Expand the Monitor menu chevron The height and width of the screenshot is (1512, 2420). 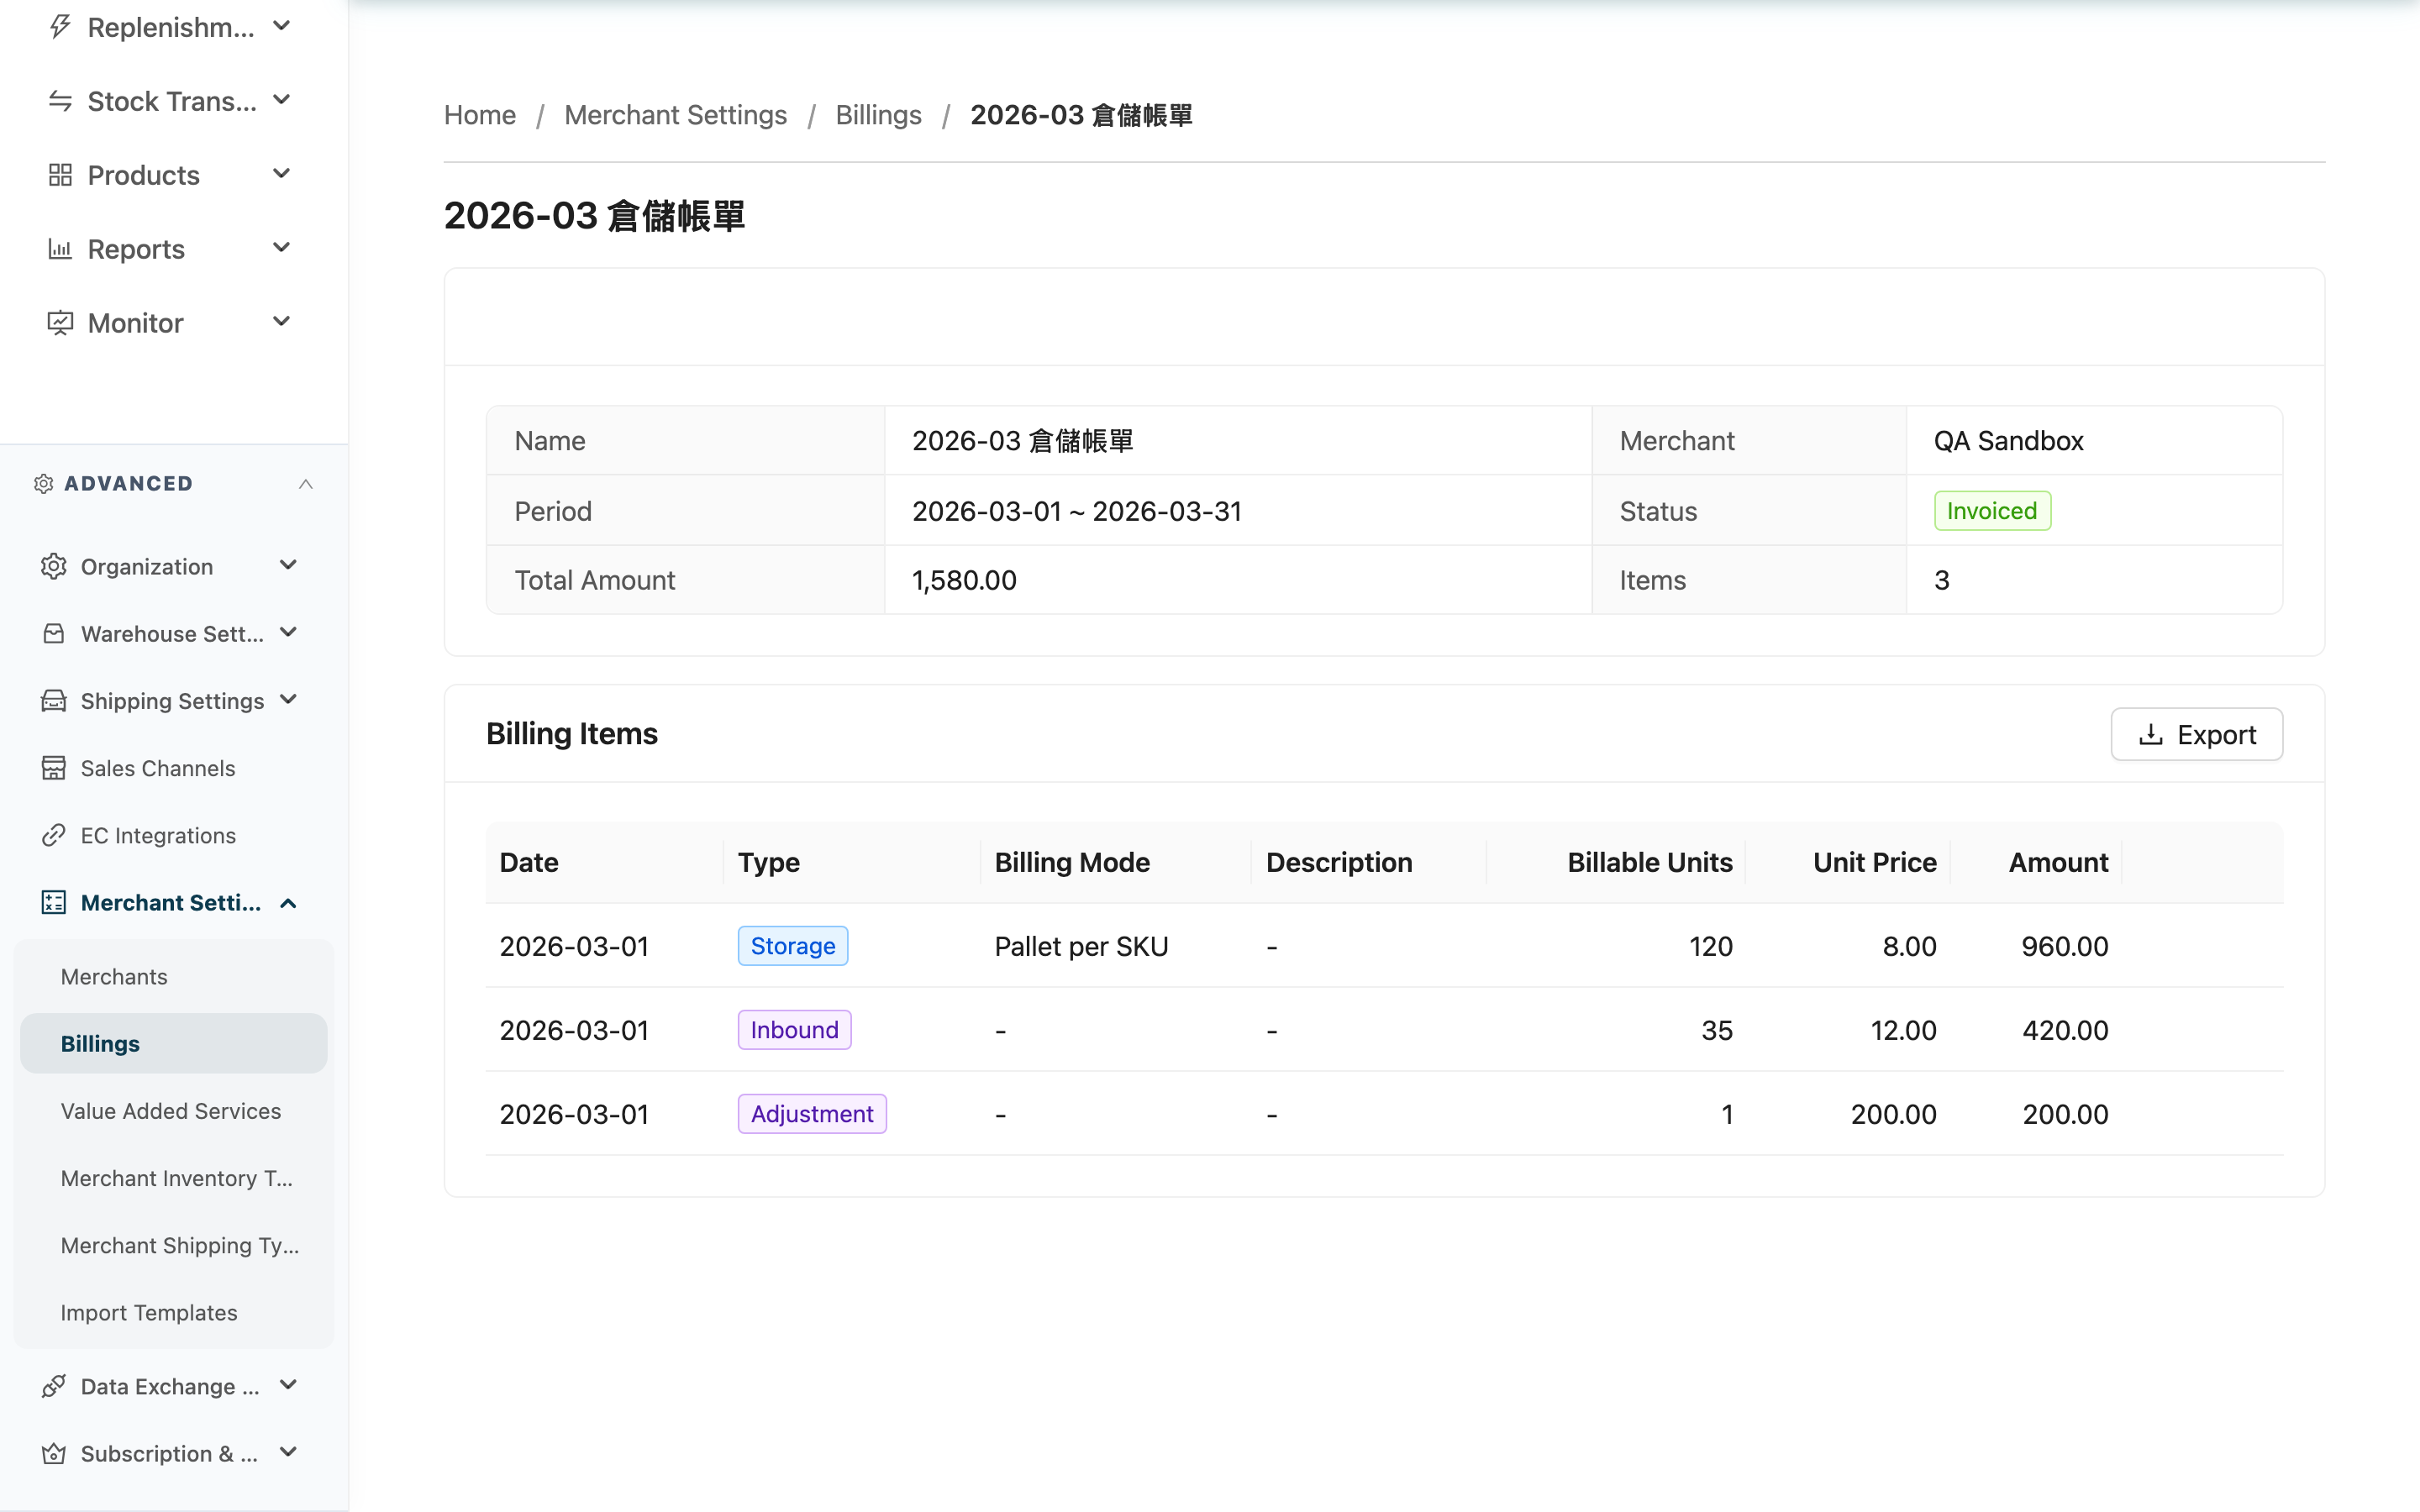tap(282, 322)
